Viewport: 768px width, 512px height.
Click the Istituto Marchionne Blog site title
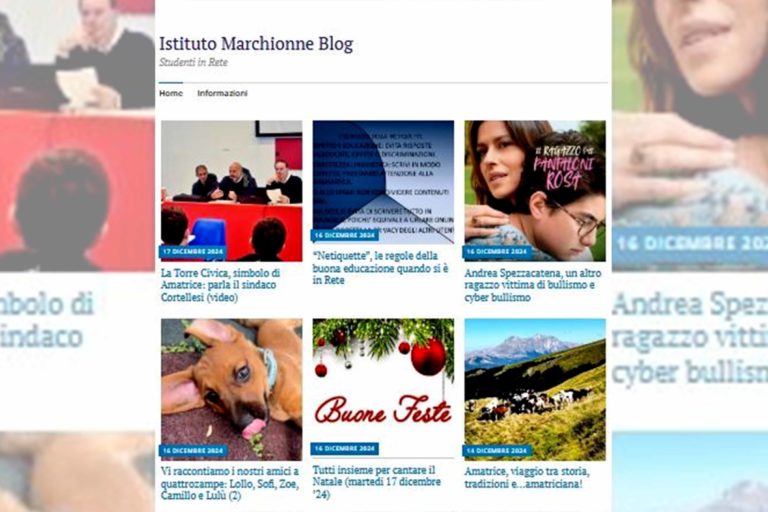coord(256,44)
